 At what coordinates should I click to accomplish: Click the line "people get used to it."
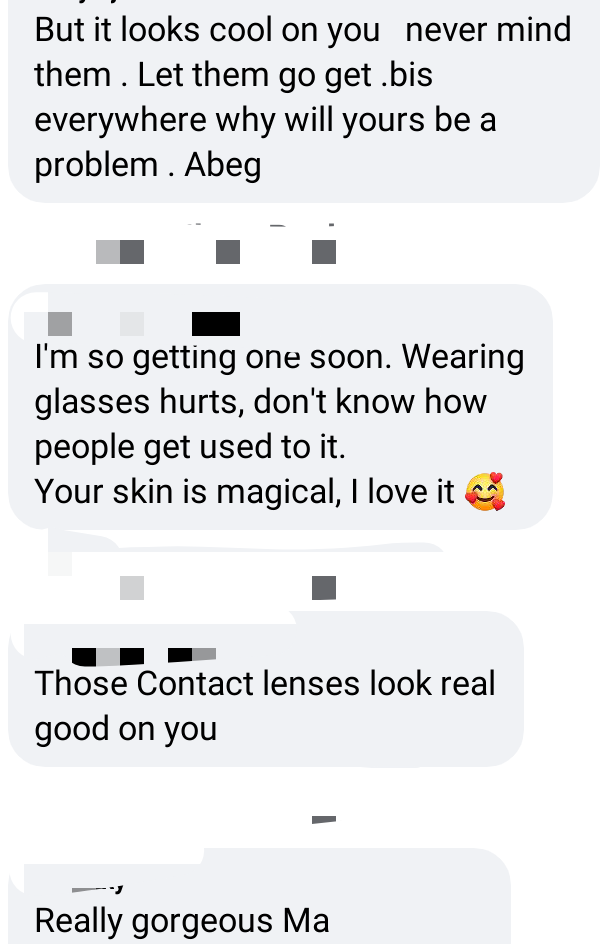click(190, 447)
